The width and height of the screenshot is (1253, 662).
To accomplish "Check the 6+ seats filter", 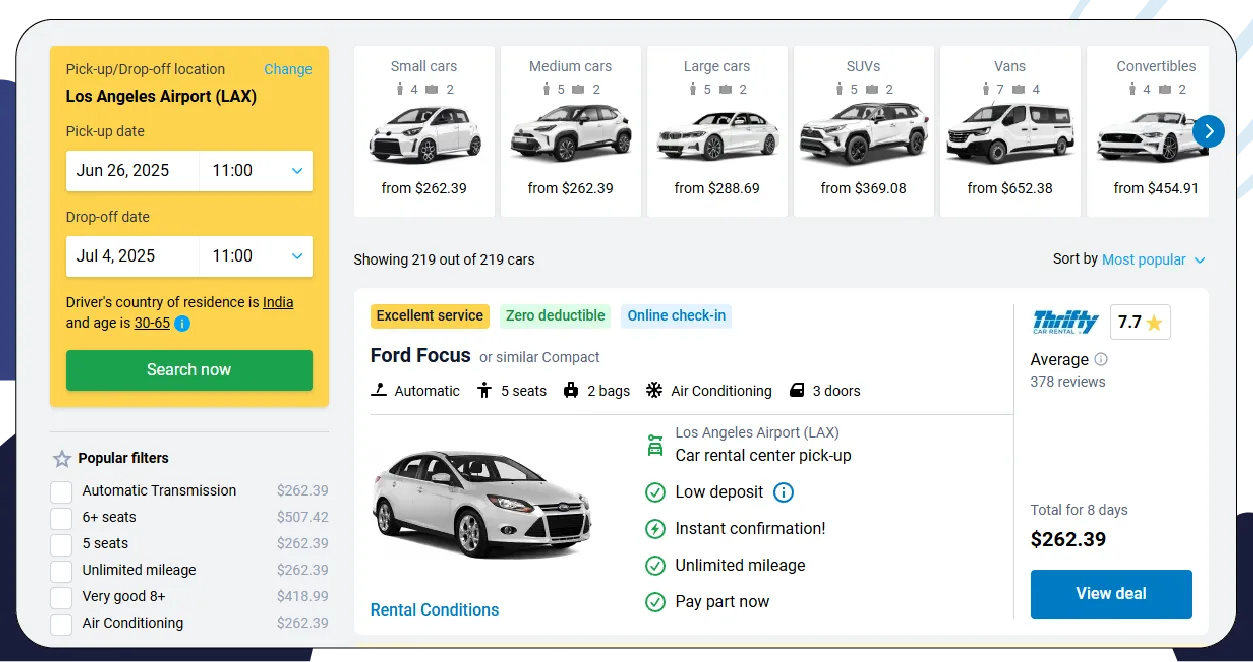I will click(x=60, y=517).
